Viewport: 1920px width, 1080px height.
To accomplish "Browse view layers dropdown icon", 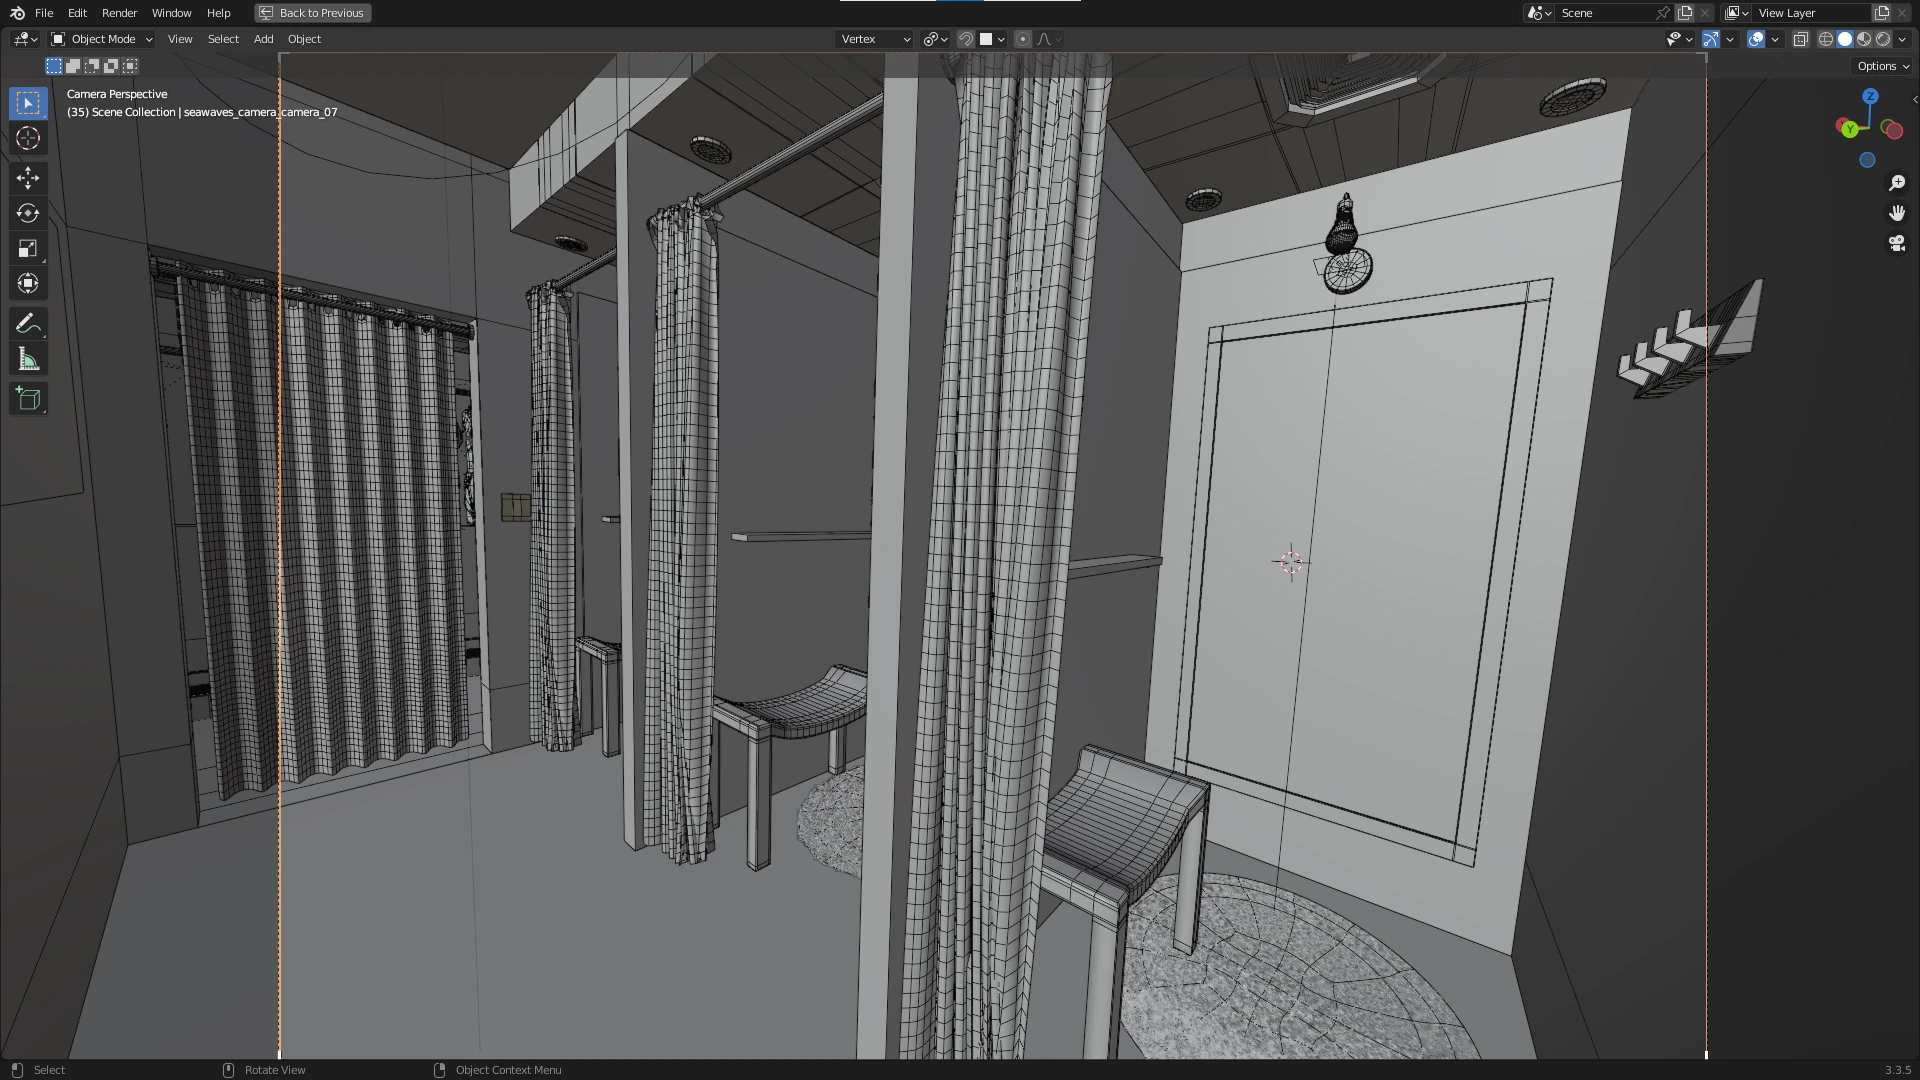I will click(1737, 13).
